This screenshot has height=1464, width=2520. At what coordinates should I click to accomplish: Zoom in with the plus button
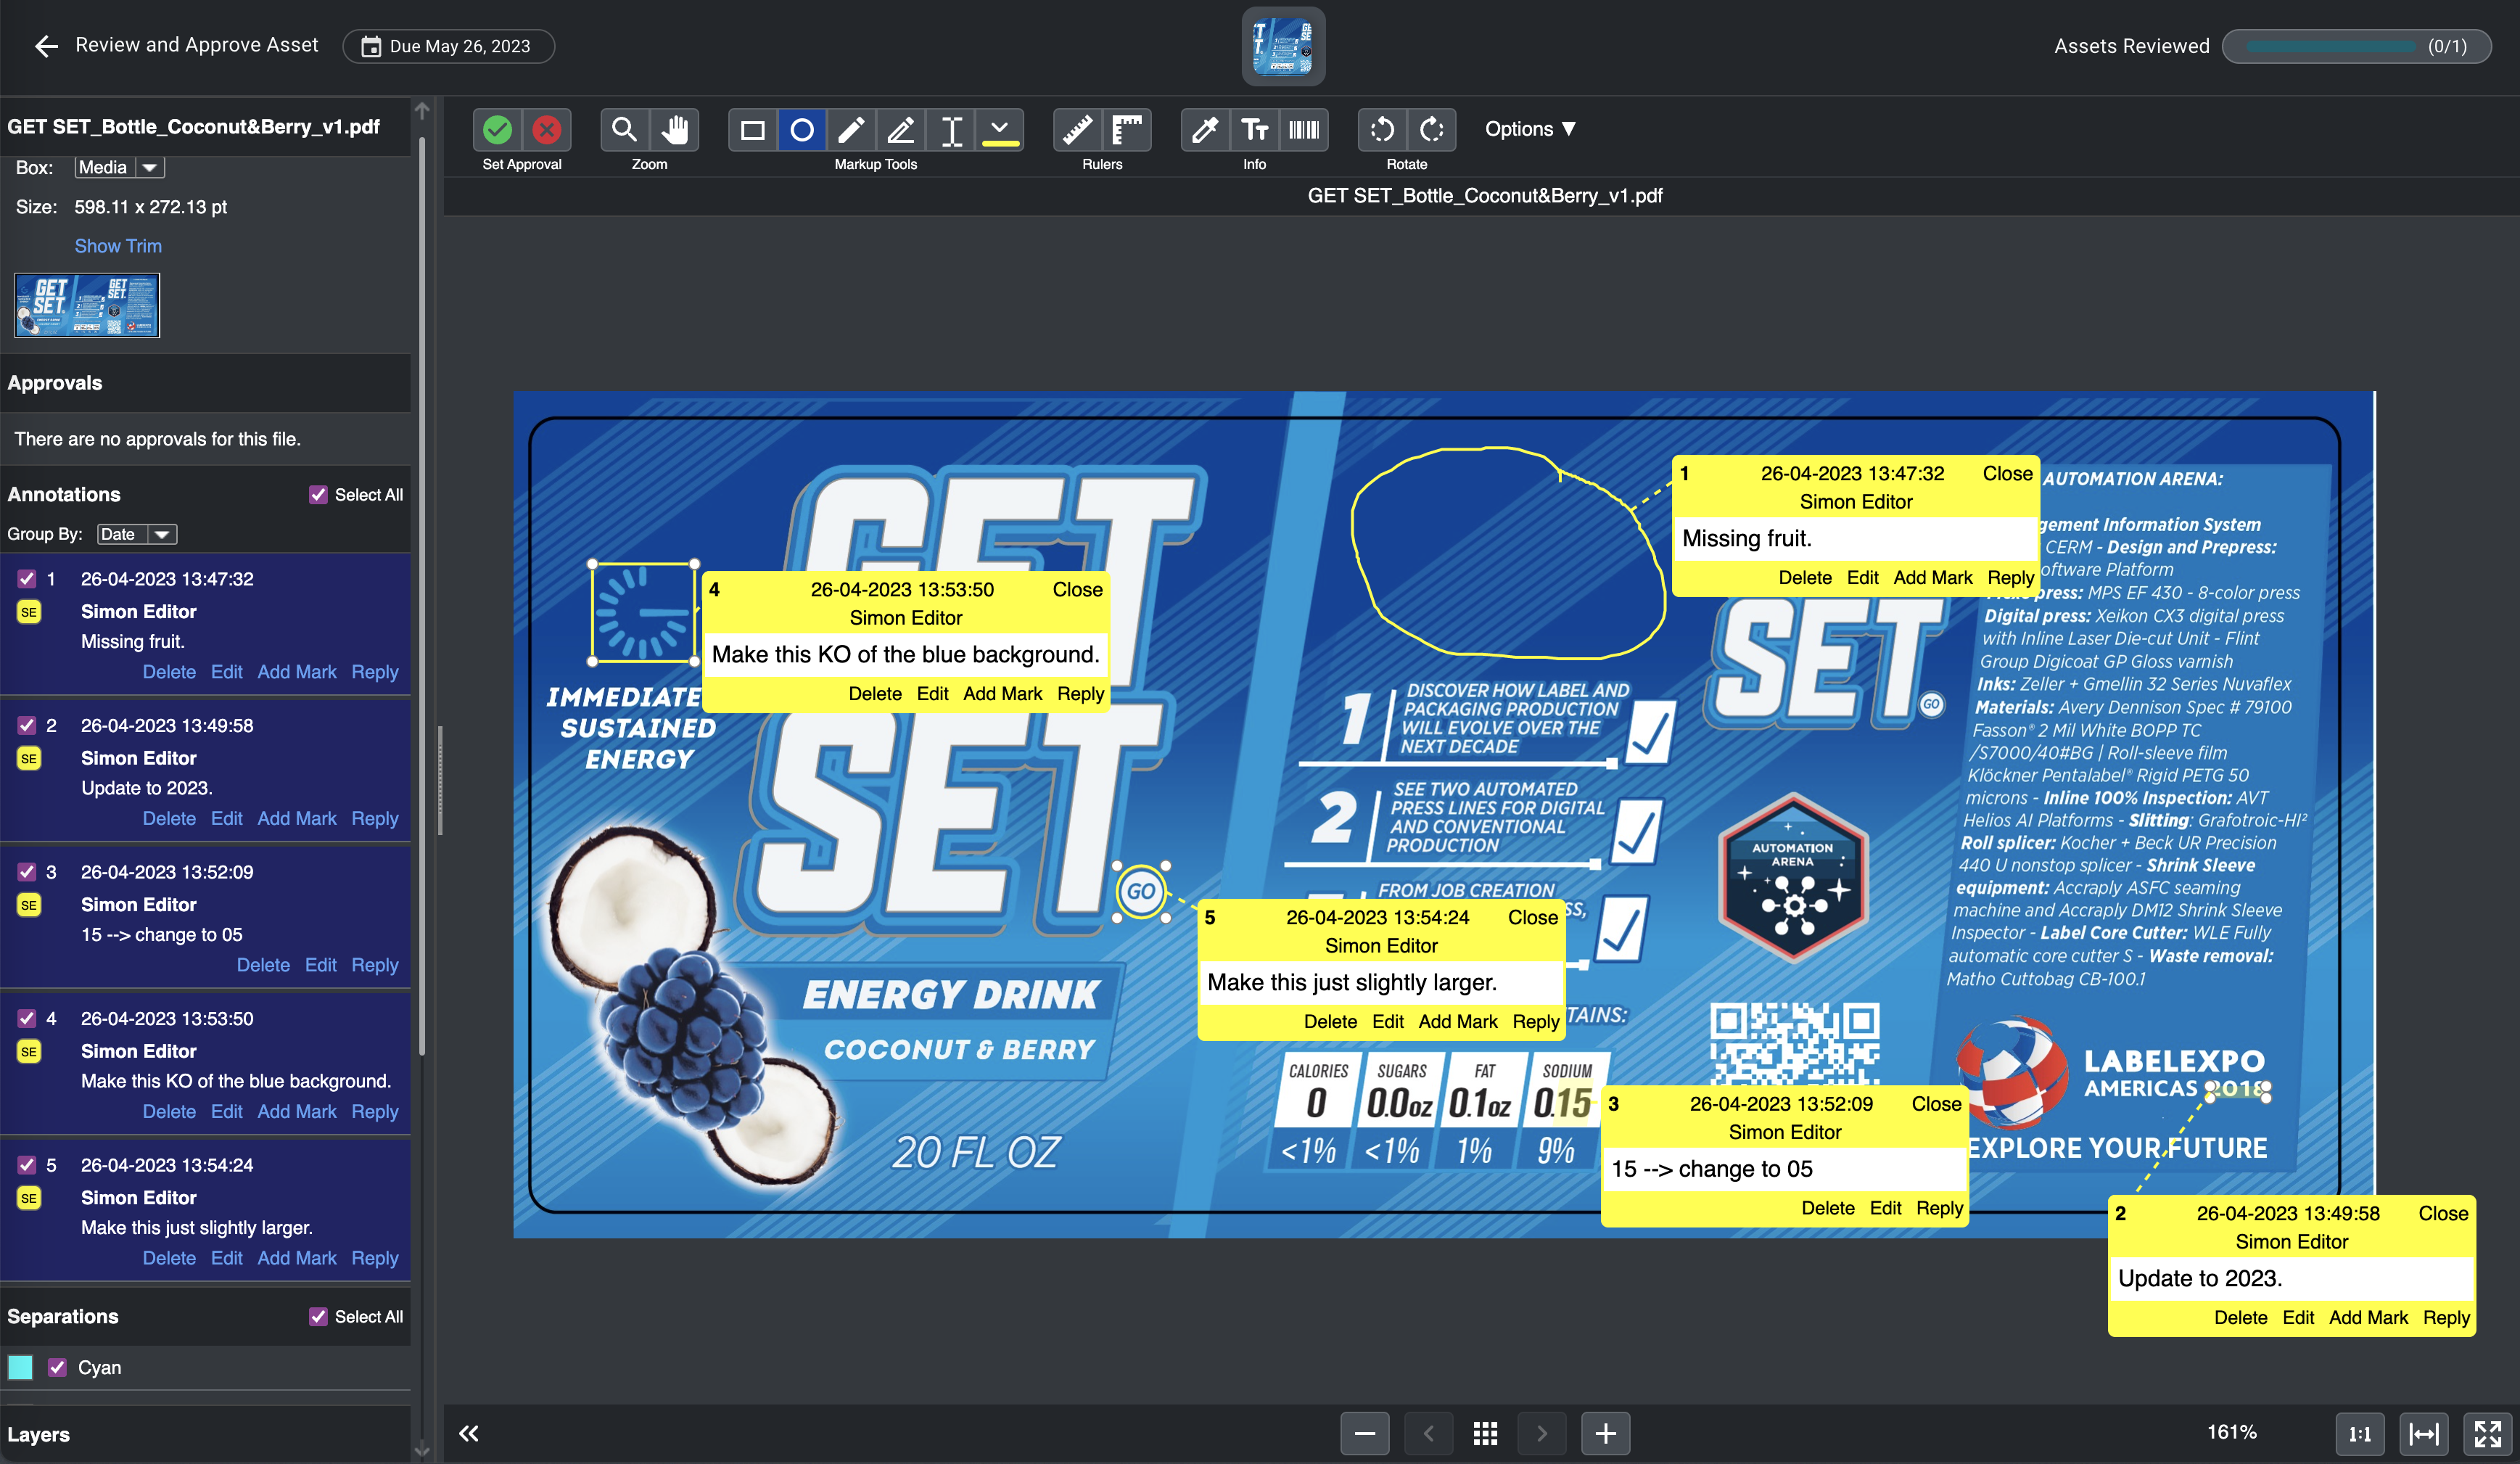pos(1605,1433)
